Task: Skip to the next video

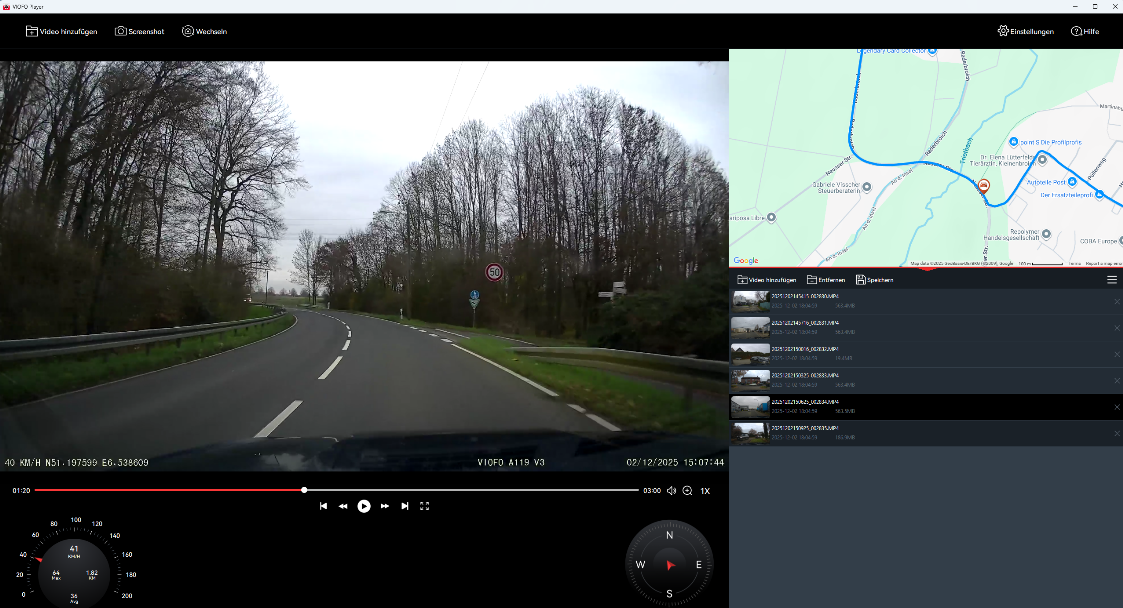Action: (404, 506)
